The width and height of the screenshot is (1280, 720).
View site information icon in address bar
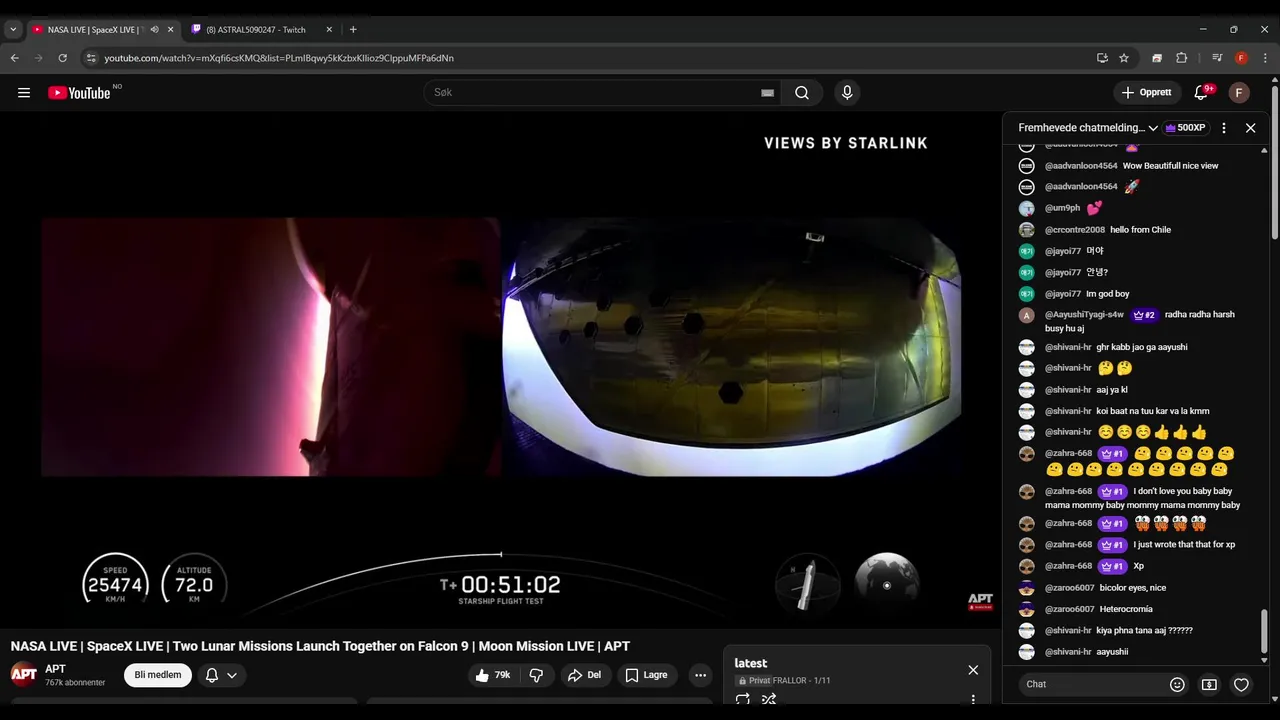click(91, 58)
